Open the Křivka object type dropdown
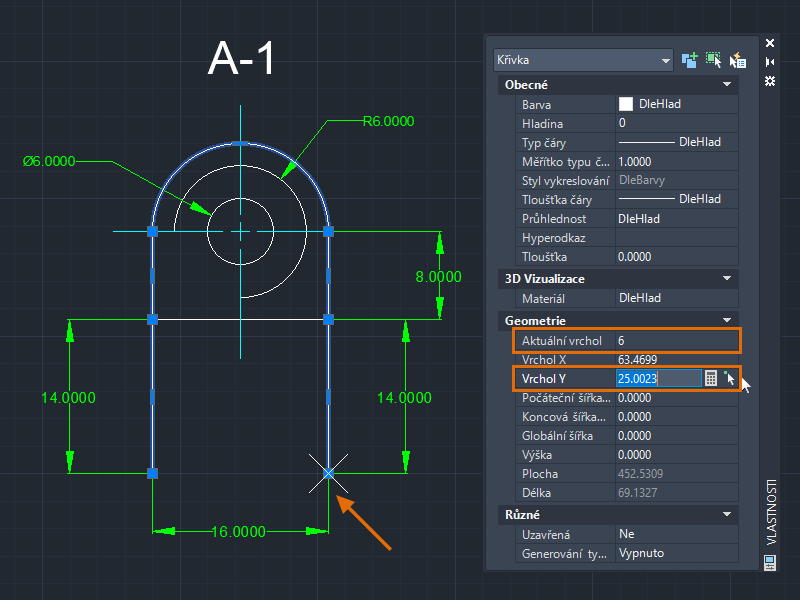Image resolution: width=800 pixels, height=600 pixels. click(x=583, y=60)
